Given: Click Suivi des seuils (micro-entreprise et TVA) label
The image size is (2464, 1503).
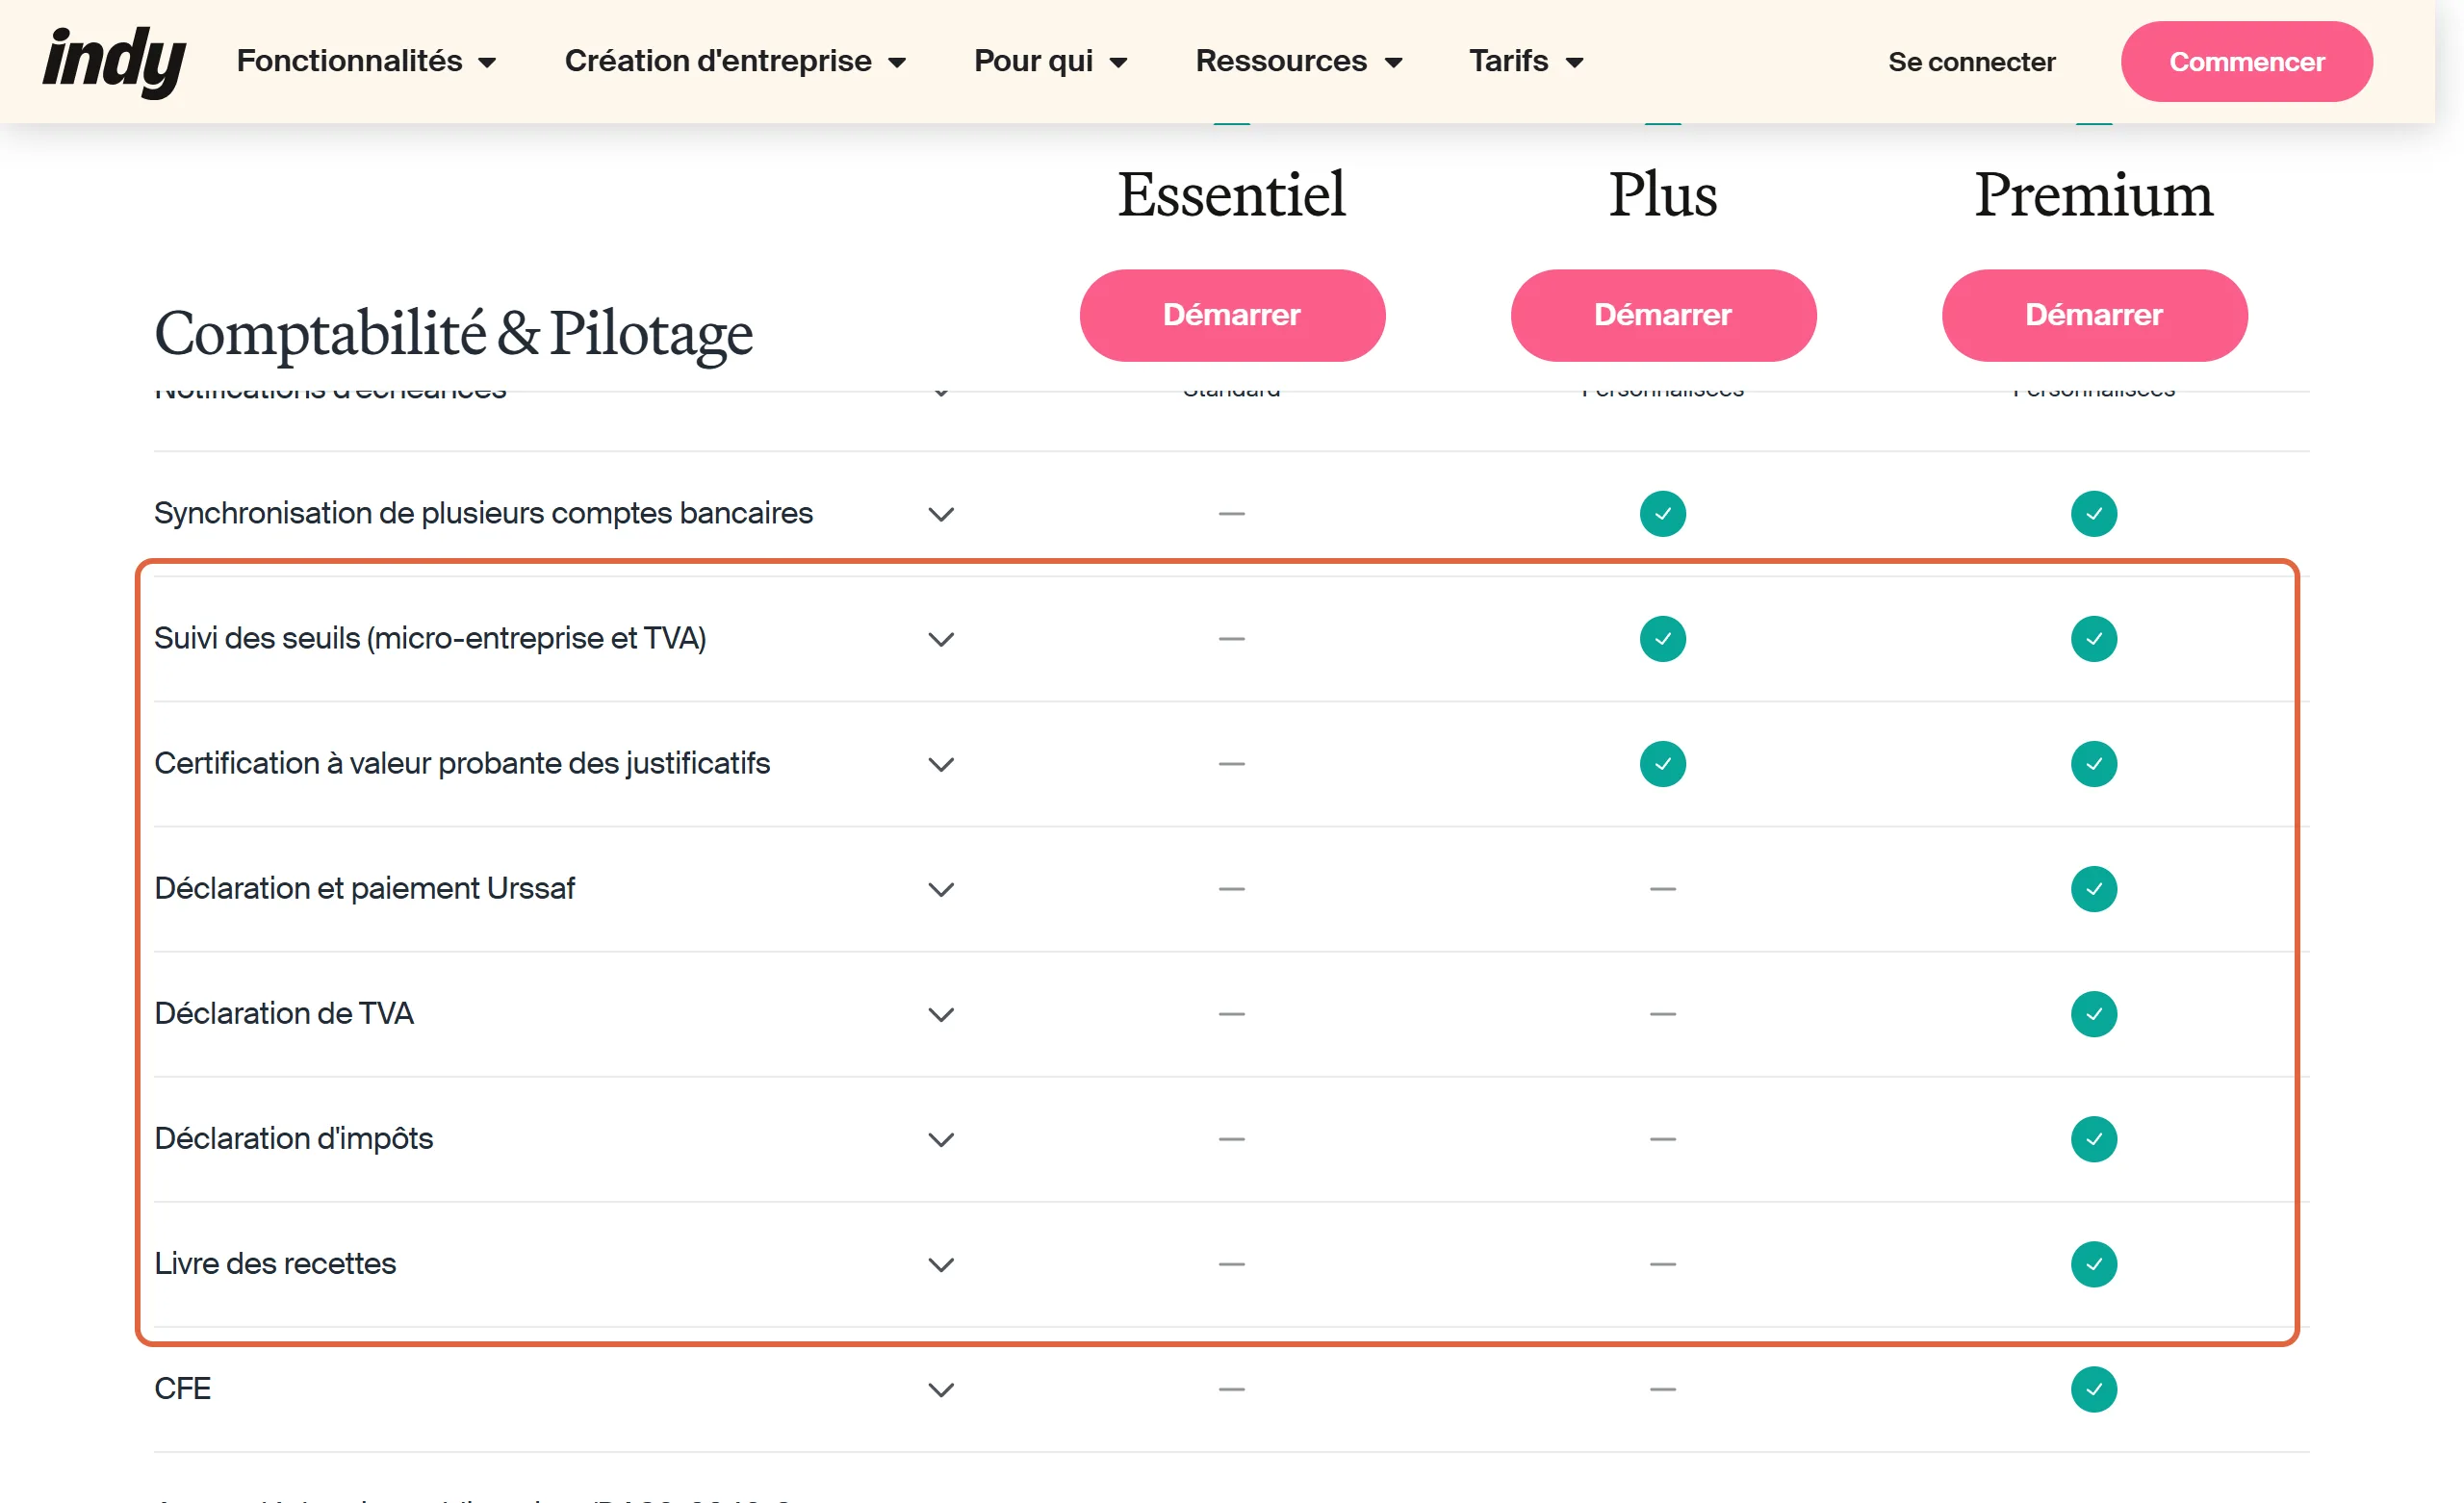Looking at the screenshot, I should [430, 639].
